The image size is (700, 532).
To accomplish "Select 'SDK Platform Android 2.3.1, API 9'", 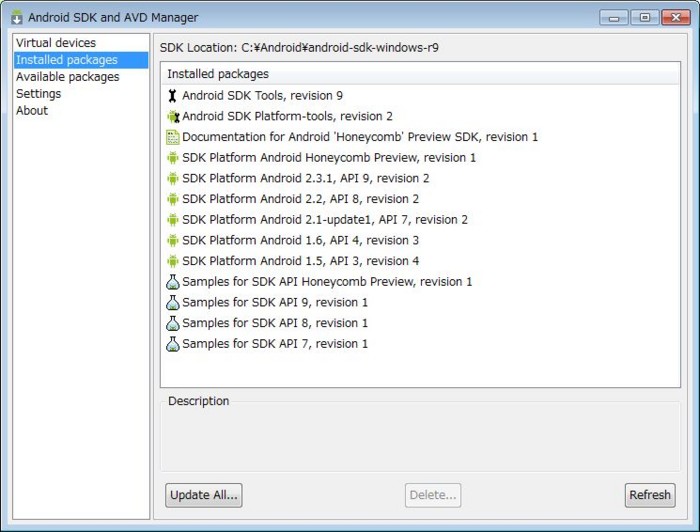I will (305, 179).
